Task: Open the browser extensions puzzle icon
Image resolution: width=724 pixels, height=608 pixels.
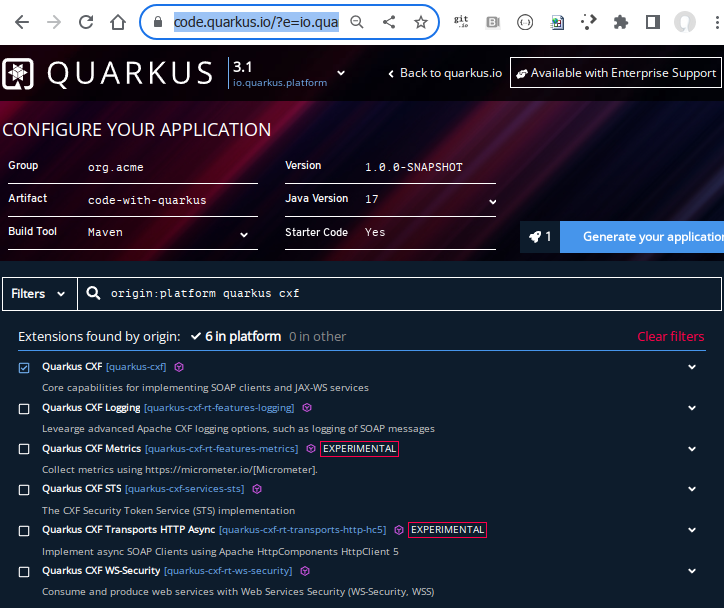Action: point(621,22)
